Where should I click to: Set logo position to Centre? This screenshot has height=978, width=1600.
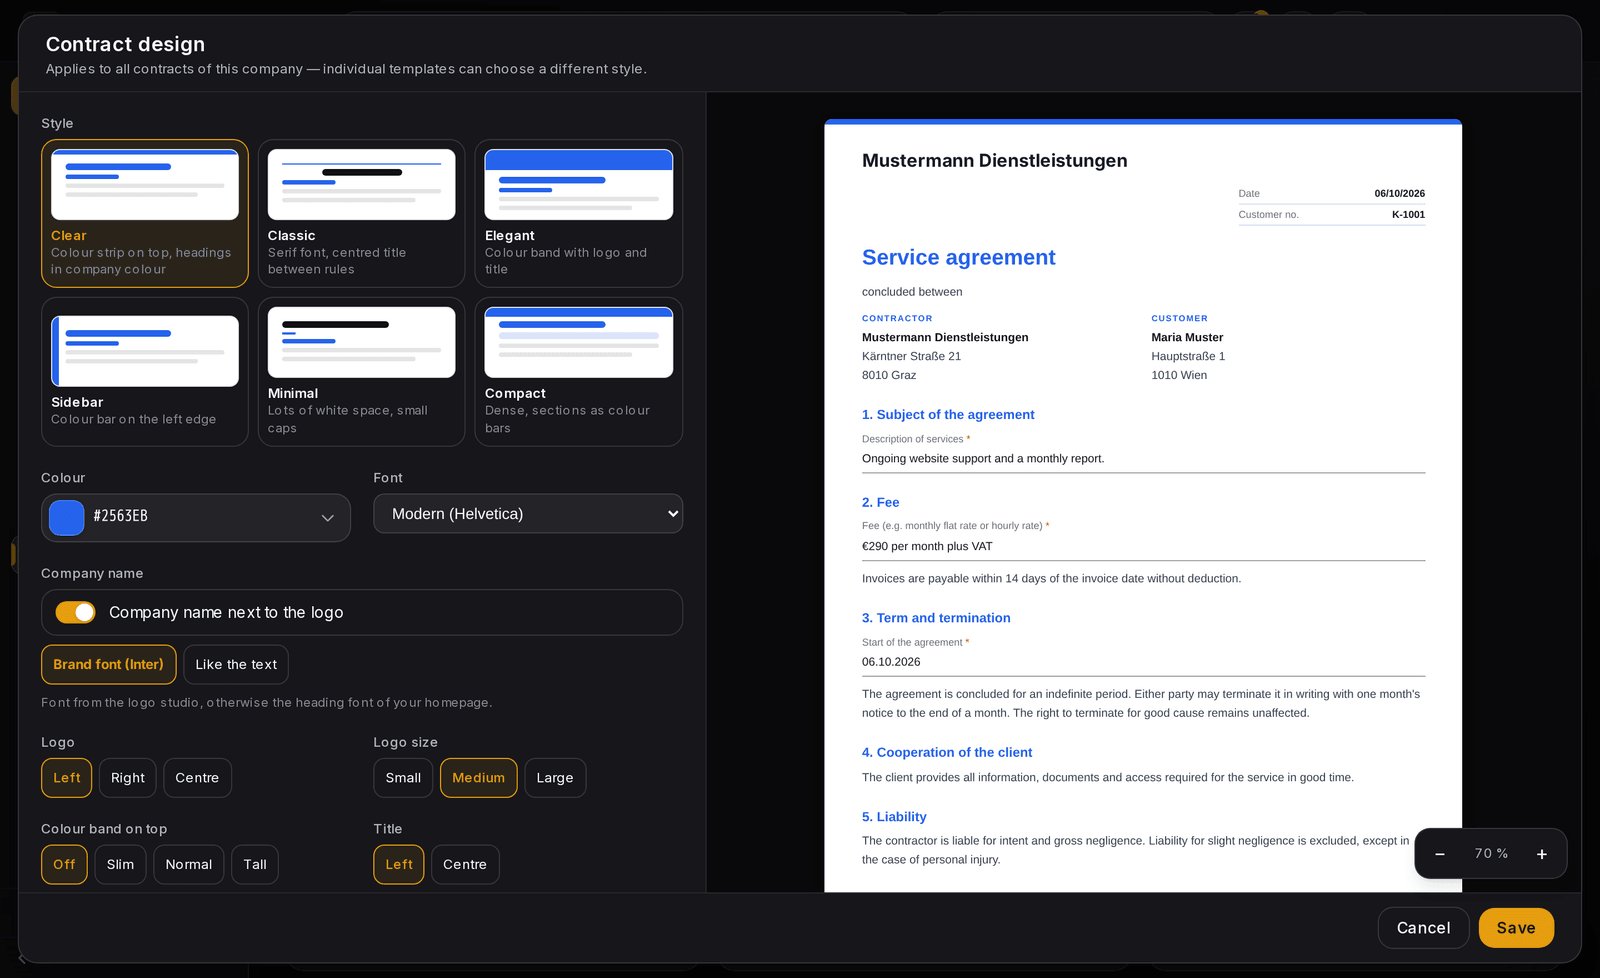coord(197,778)
